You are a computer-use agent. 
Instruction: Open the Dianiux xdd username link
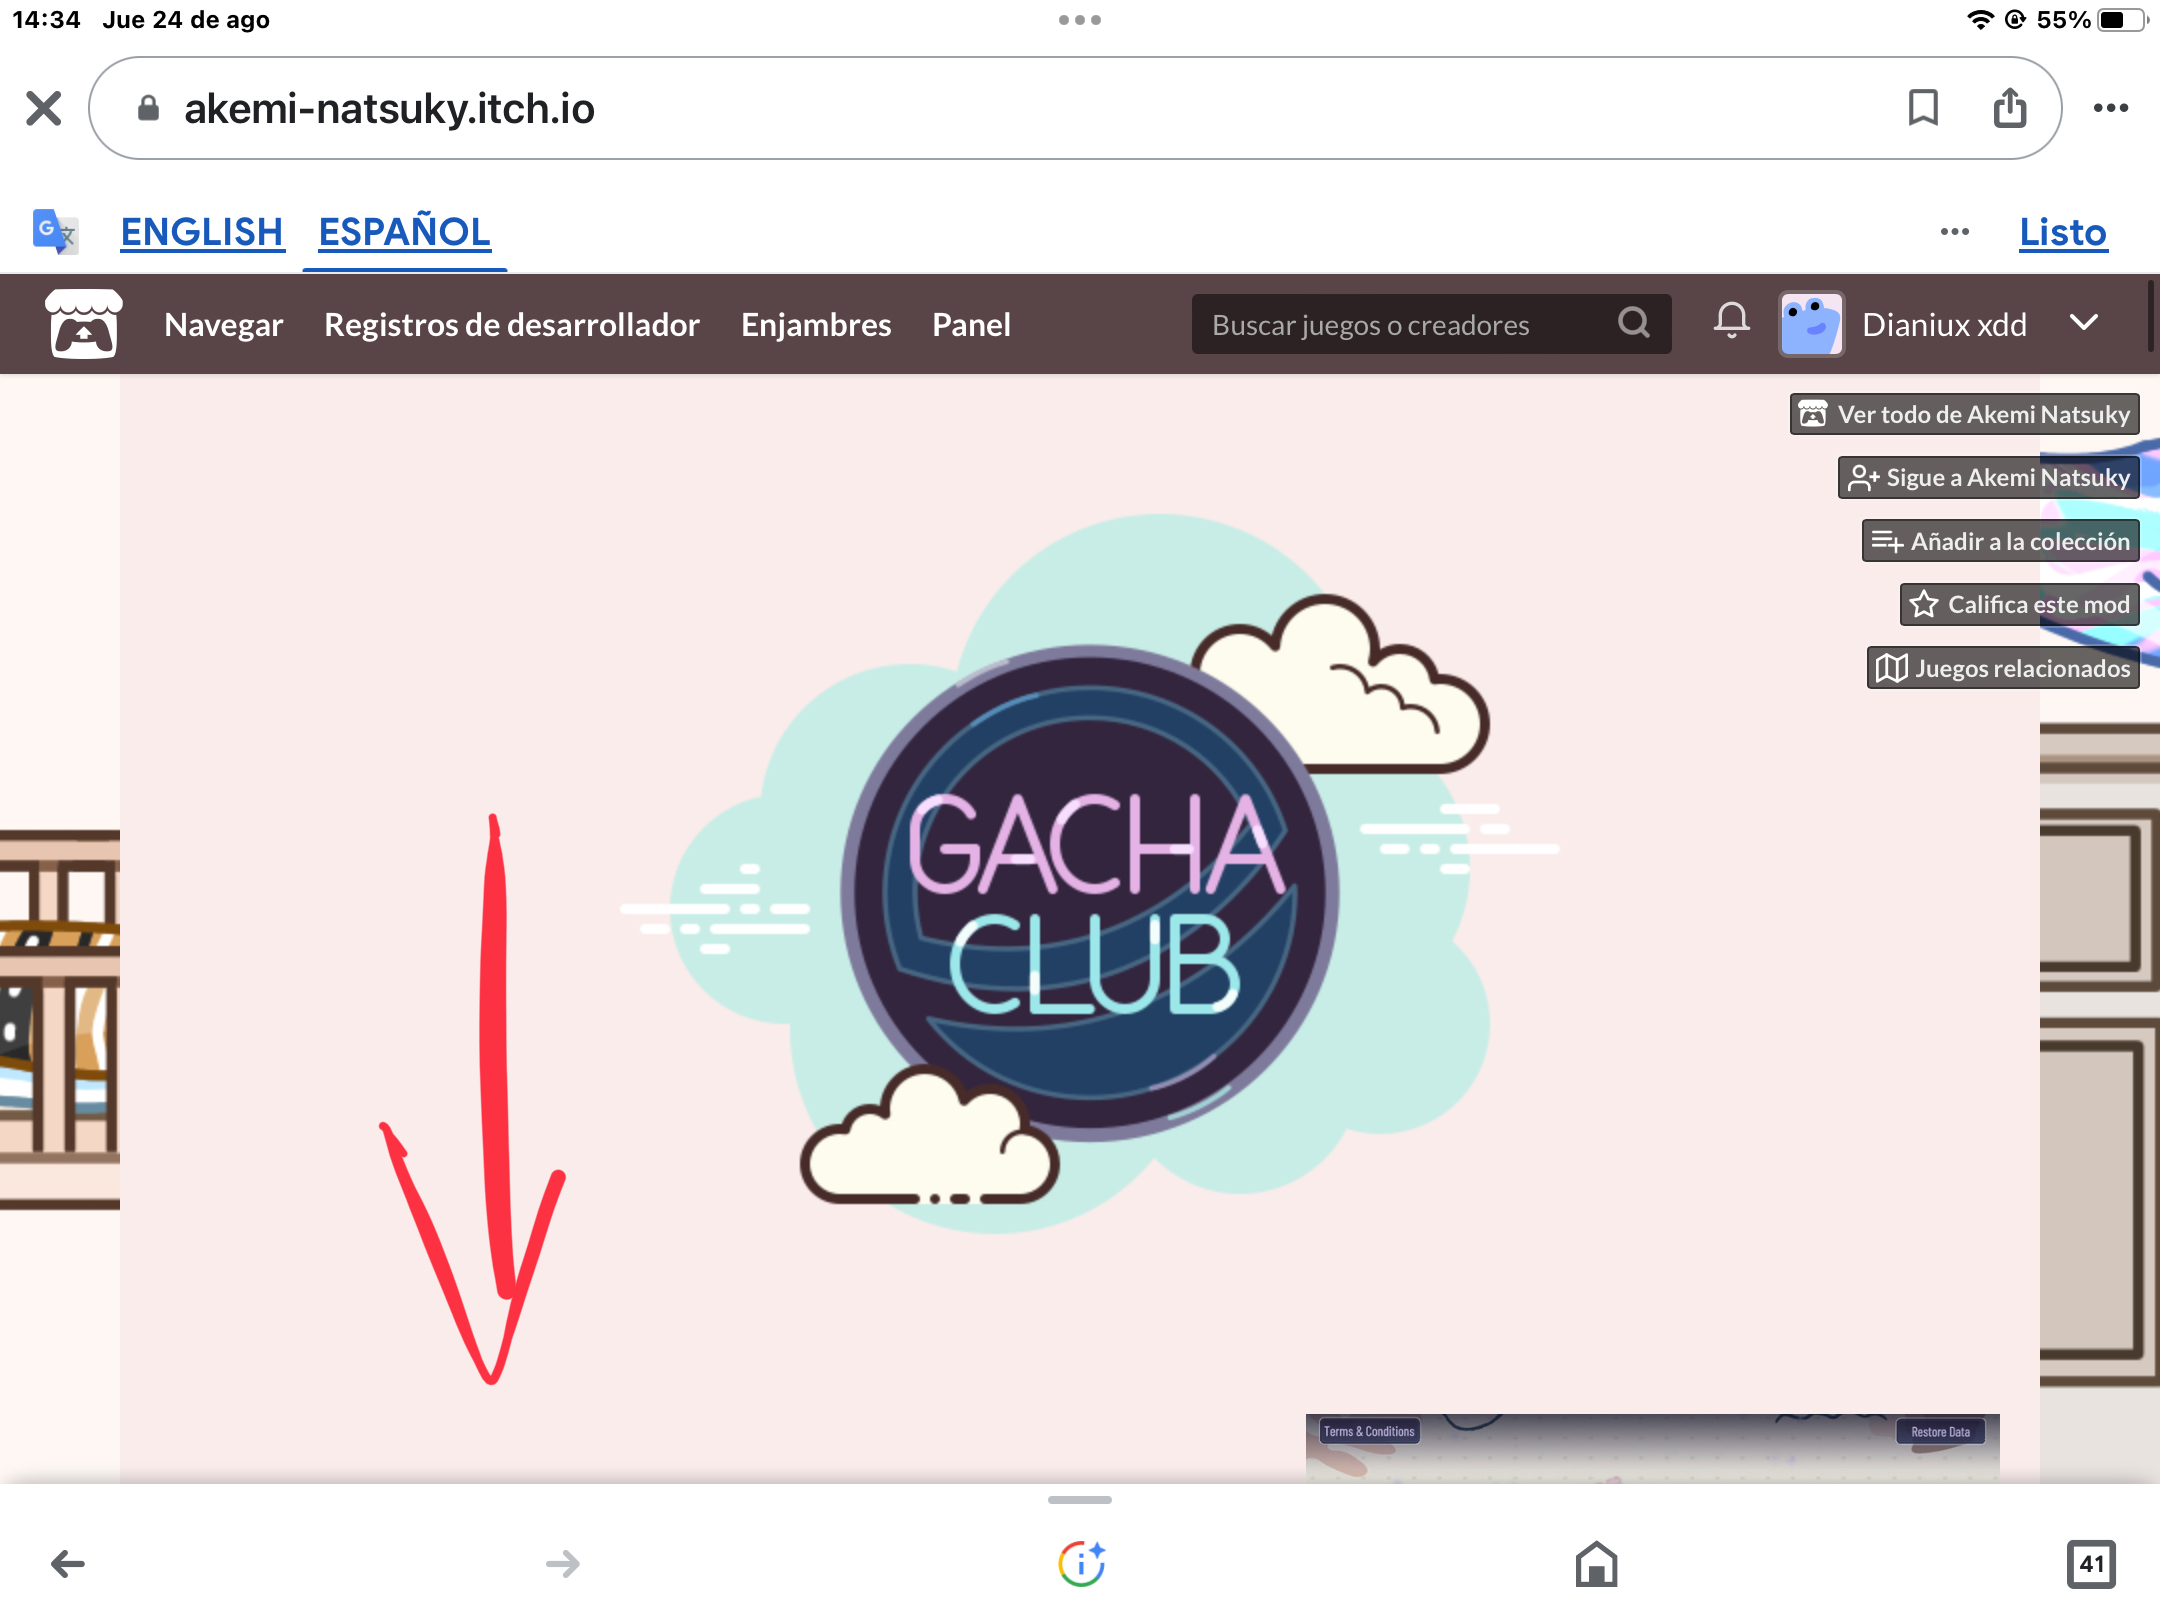1944,325
